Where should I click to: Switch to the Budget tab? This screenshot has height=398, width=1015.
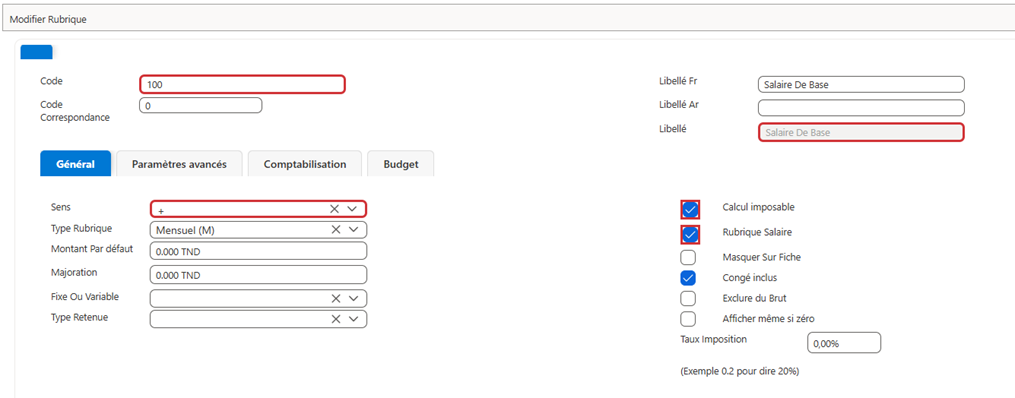click(401, 164)
